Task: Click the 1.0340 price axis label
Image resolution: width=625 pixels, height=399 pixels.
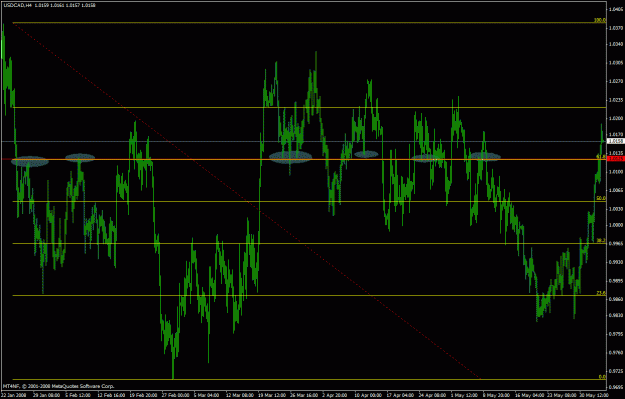Action: [616, 44]
